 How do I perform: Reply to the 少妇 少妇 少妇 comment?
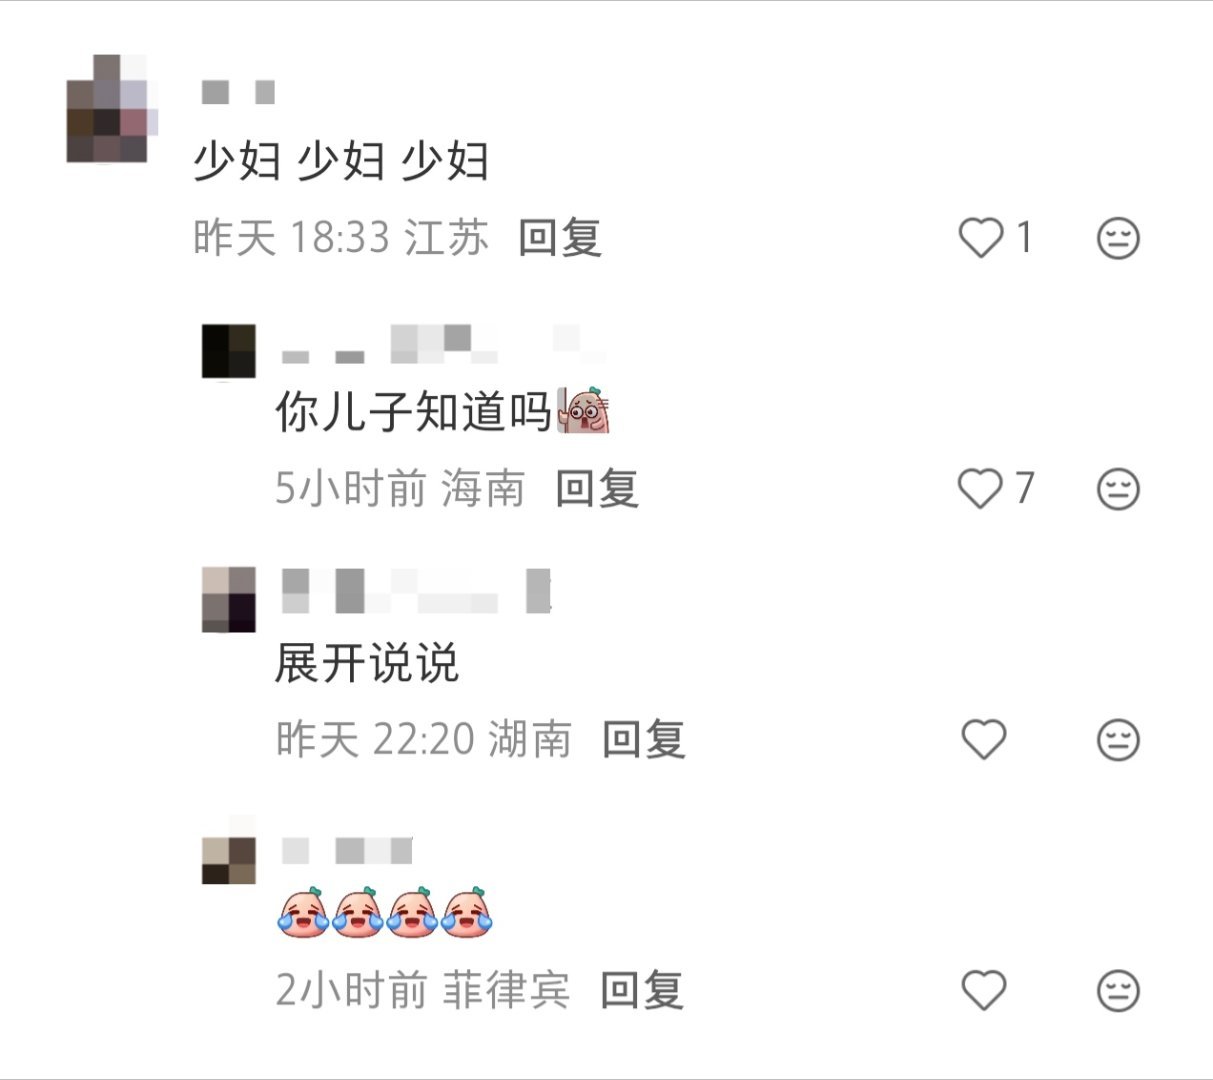pos(560,238)
